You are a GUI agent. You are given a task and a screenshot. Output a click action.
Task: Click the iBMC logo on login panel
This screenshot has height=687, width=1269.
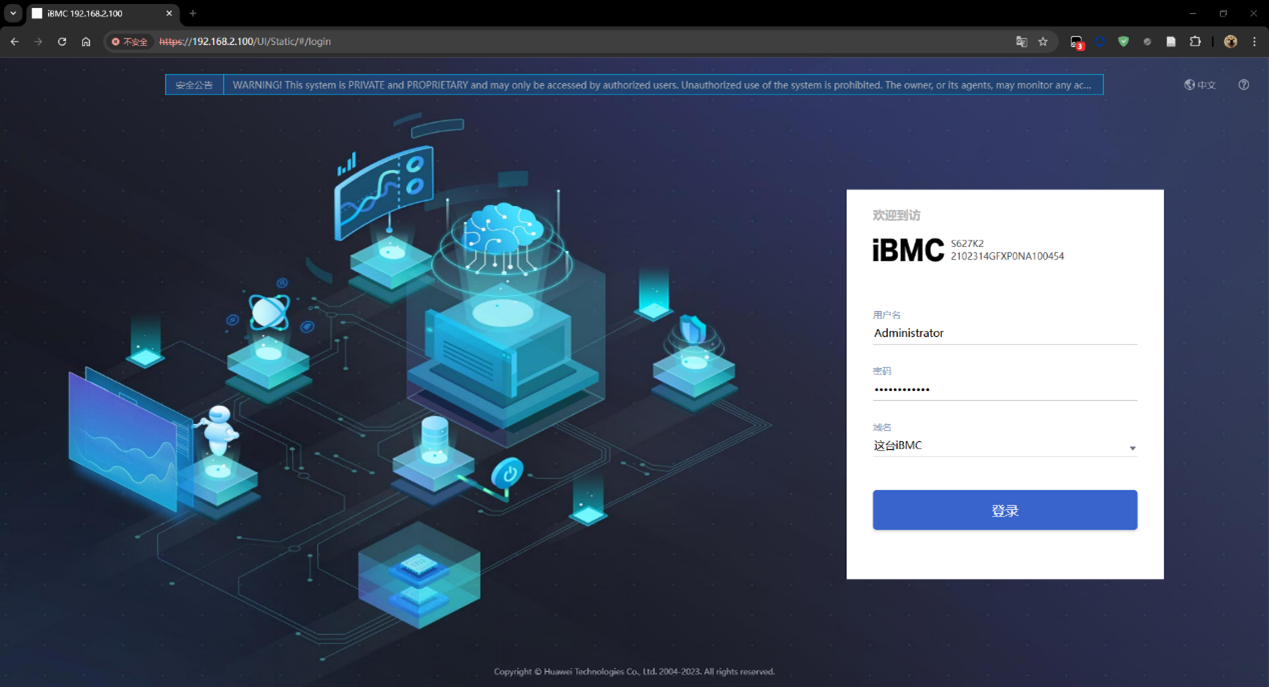click(908, 250)
